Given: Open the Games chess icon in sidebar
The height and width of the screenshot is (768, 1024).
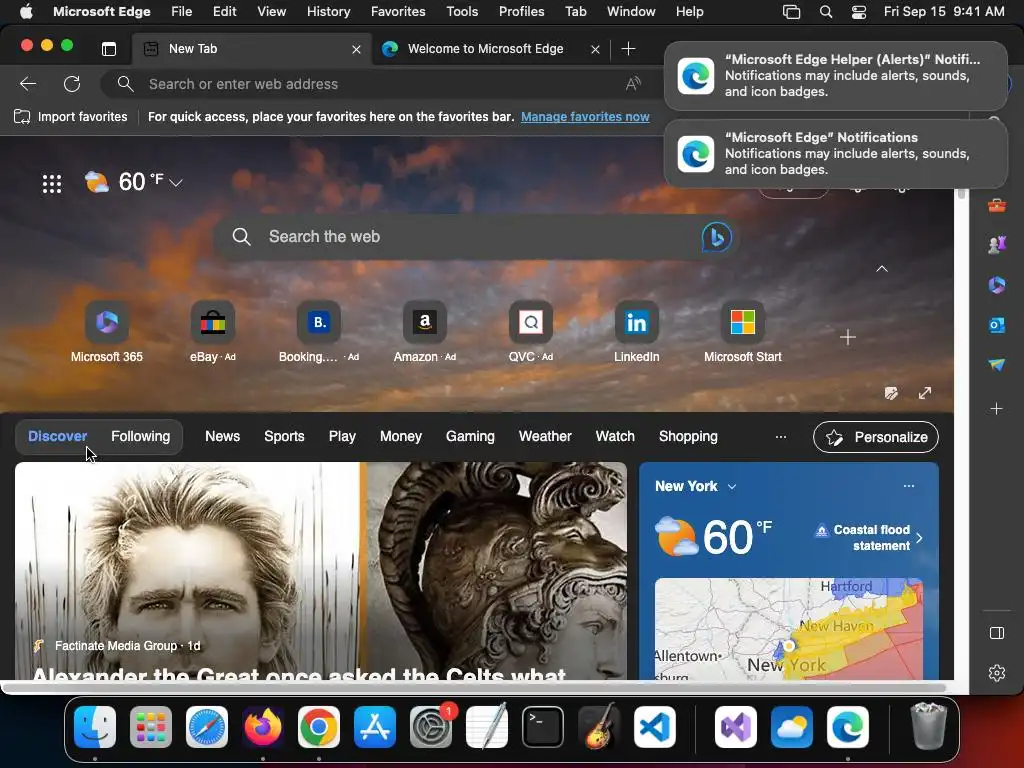Looking at the screenshot, I should (x=997, y=245).
